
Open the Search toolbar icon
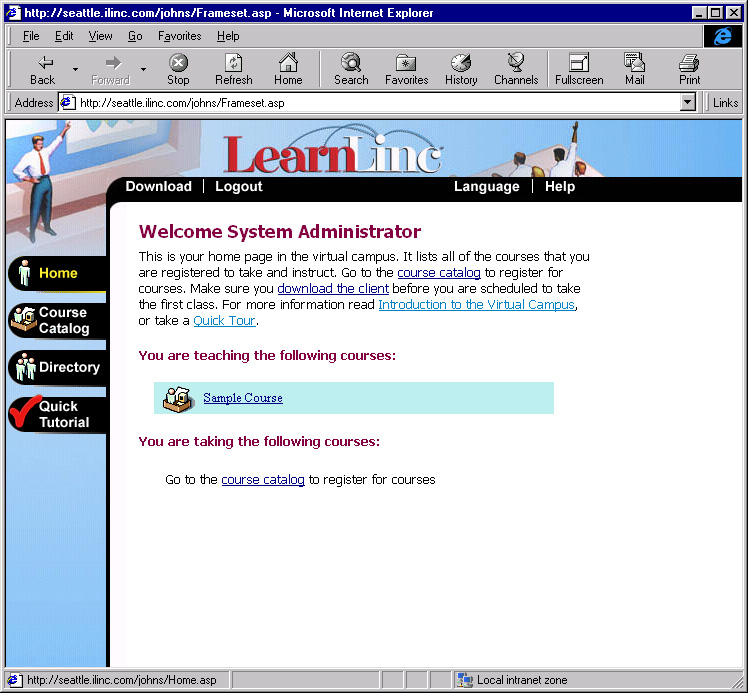click(351, 62)
